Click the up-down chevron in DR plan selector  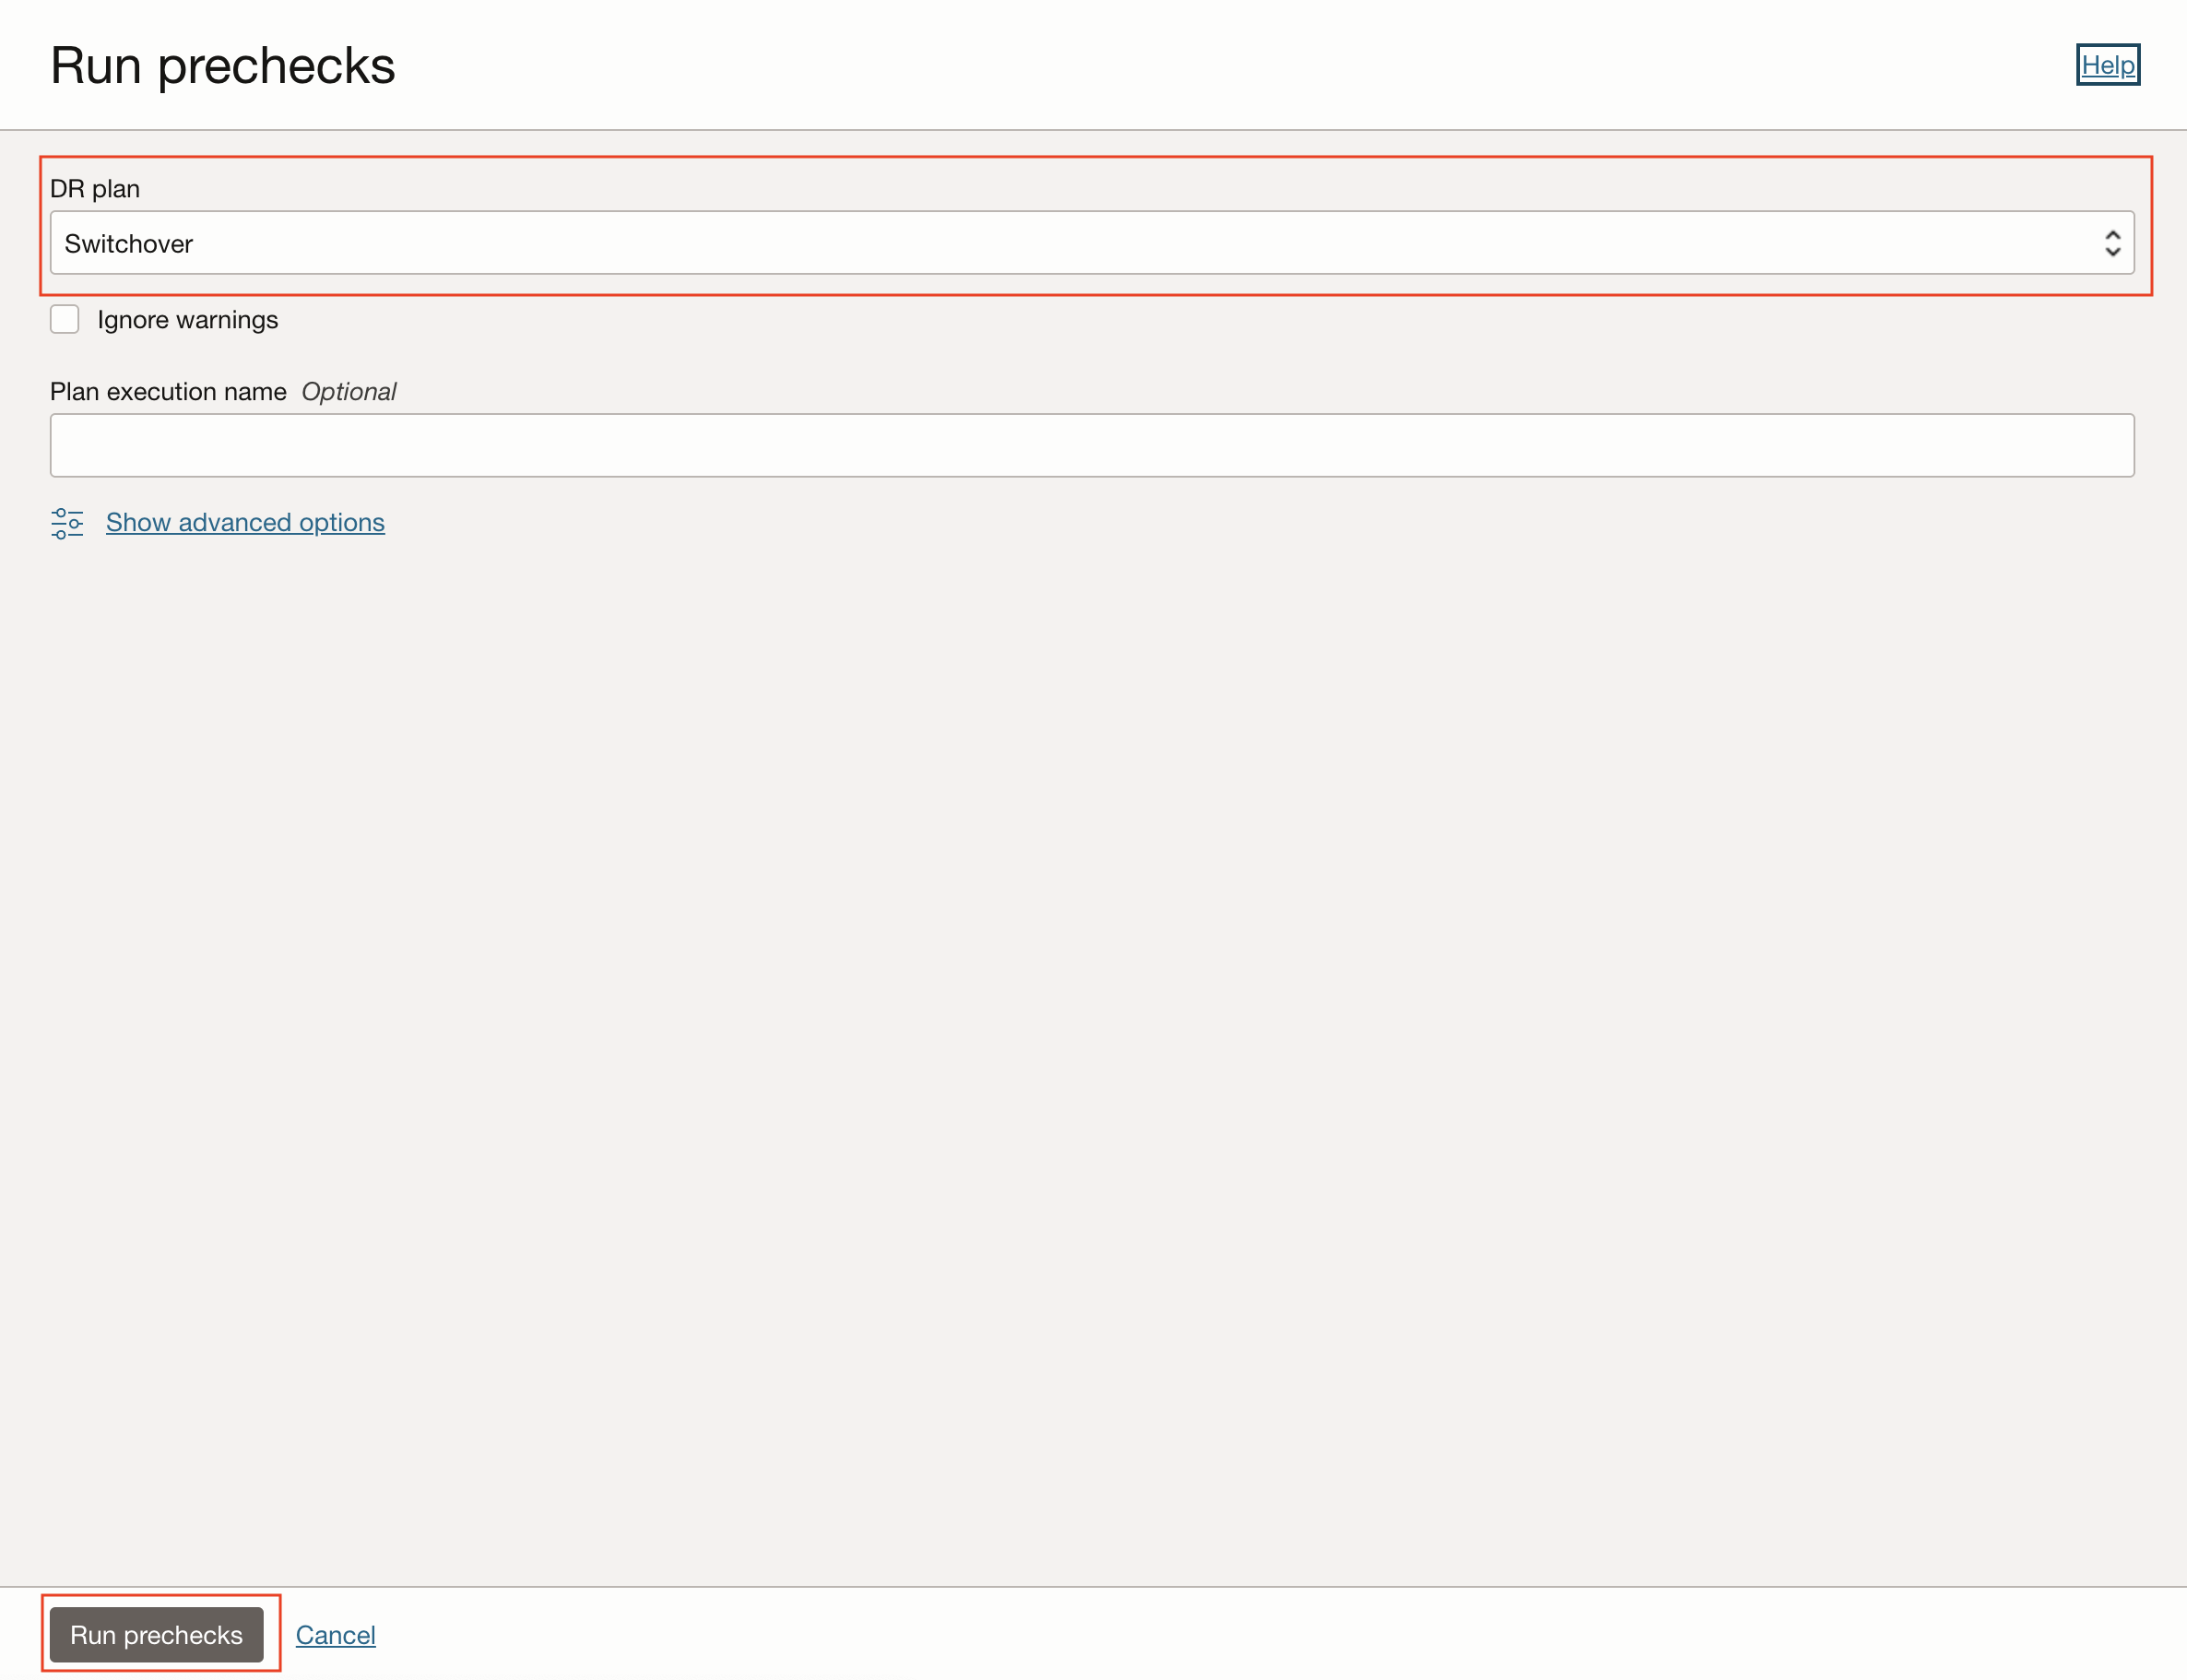[2112, 243]
